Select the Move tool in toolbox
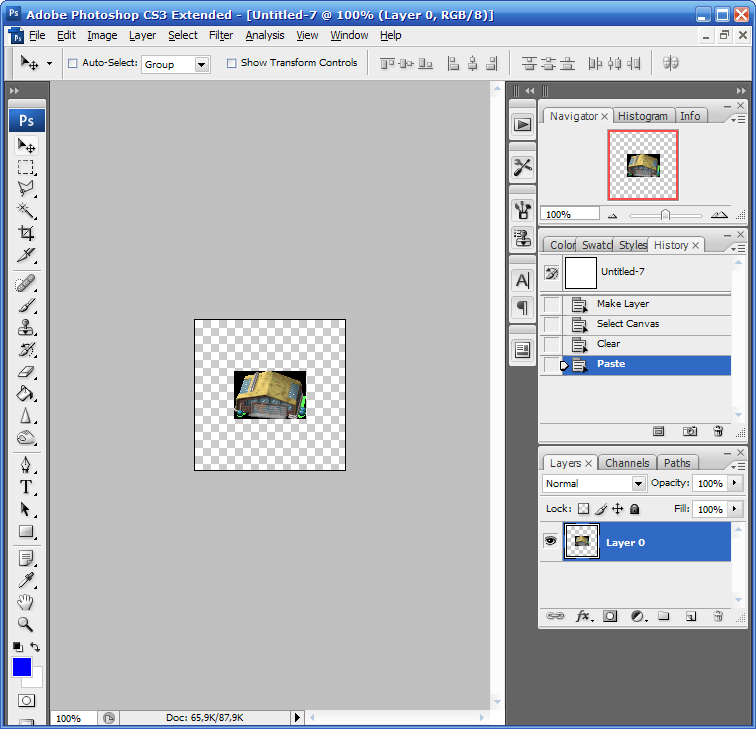Screen dimensions: 756x729 [x=26, y=145]
